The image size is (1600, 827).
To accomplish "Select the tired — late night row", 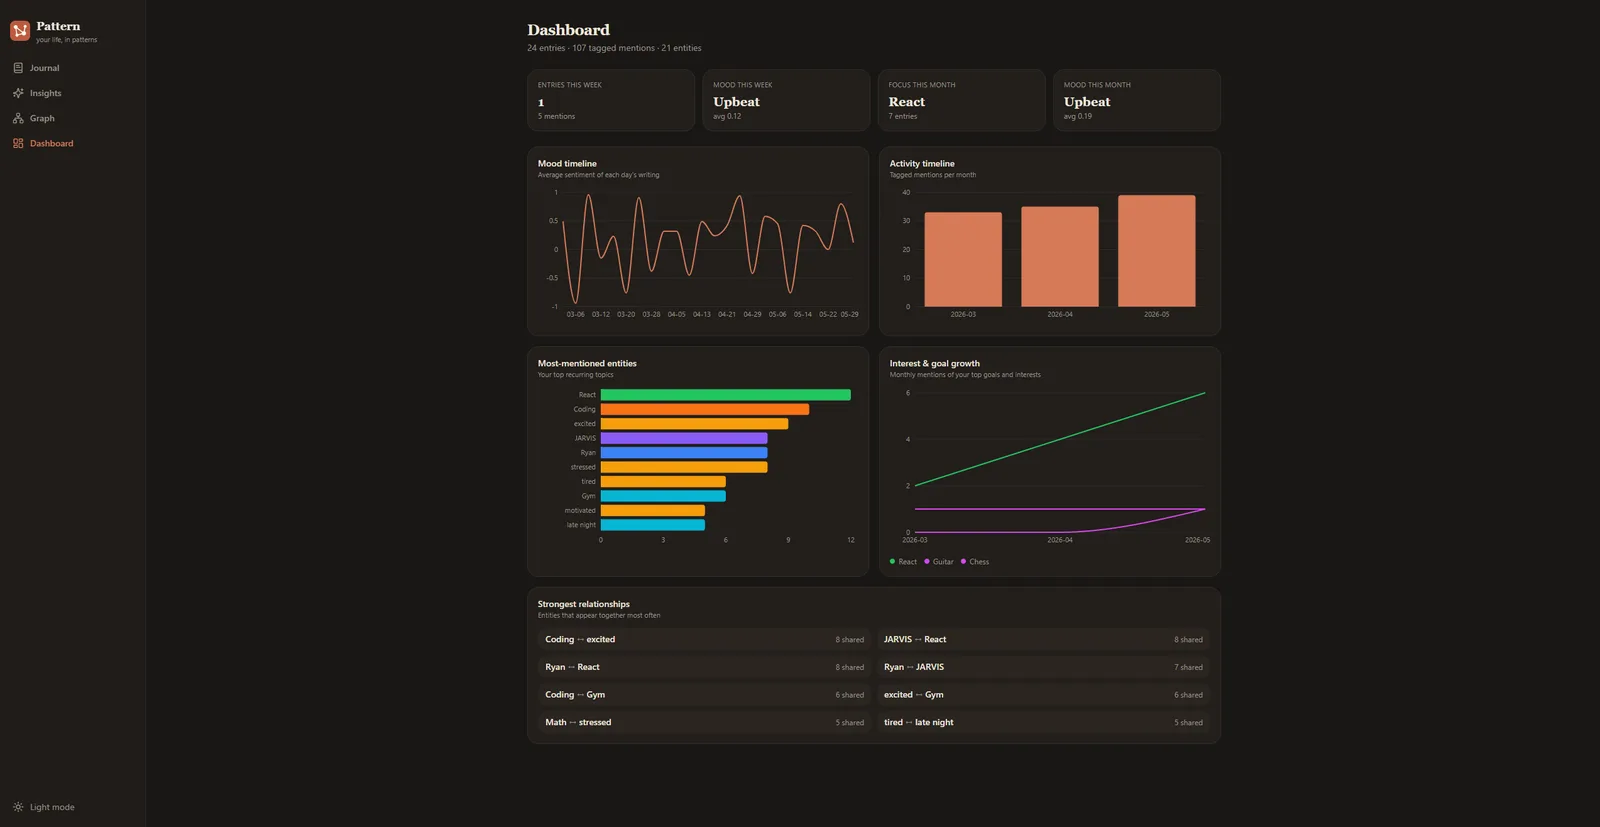I will [1043, 723].
